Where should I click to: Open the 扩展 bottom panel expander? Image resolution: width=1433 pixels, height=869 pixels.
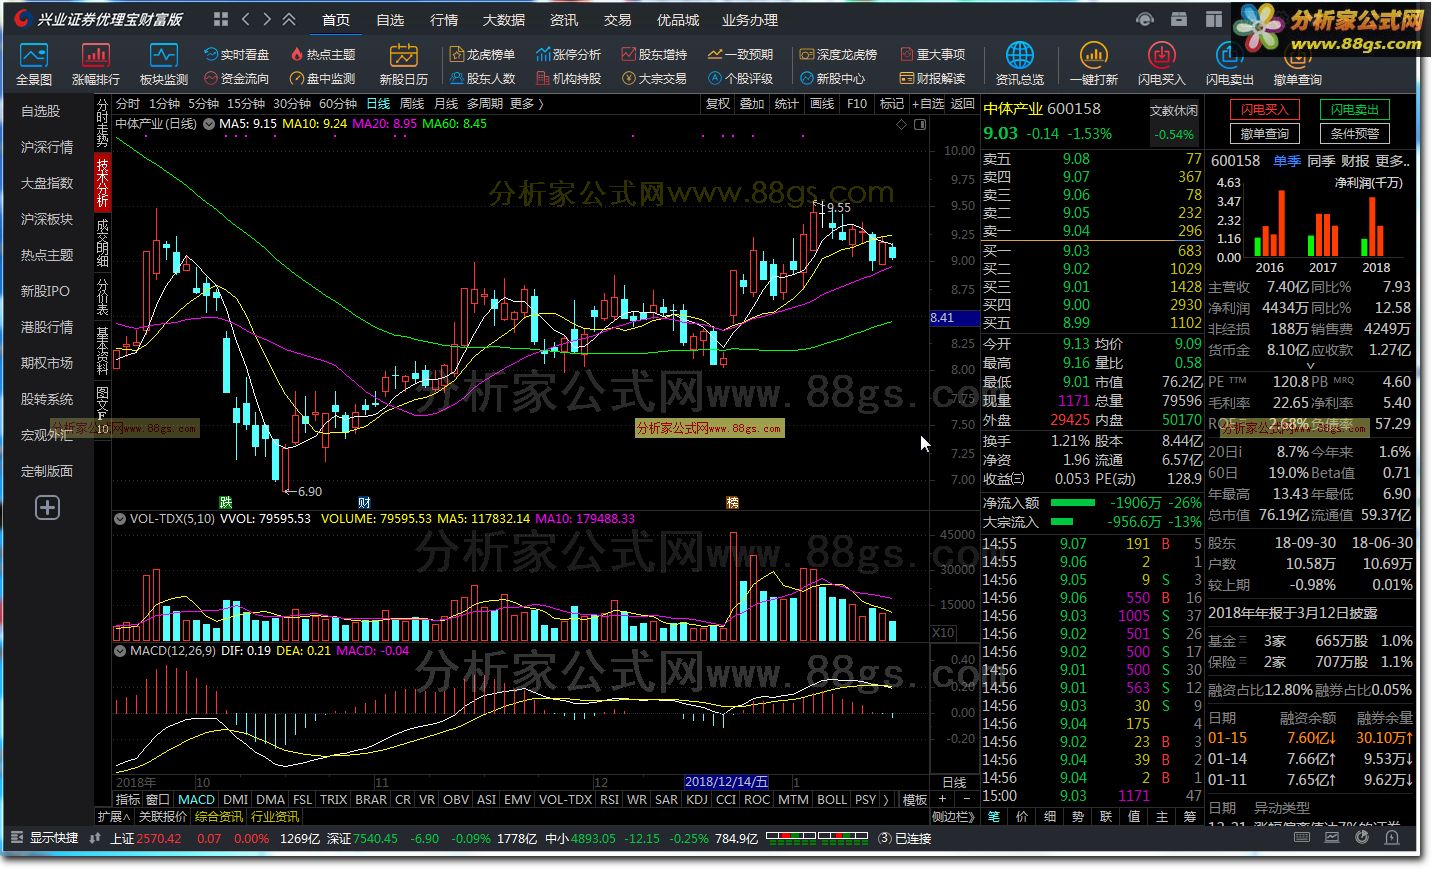click(x=116, y=816)
